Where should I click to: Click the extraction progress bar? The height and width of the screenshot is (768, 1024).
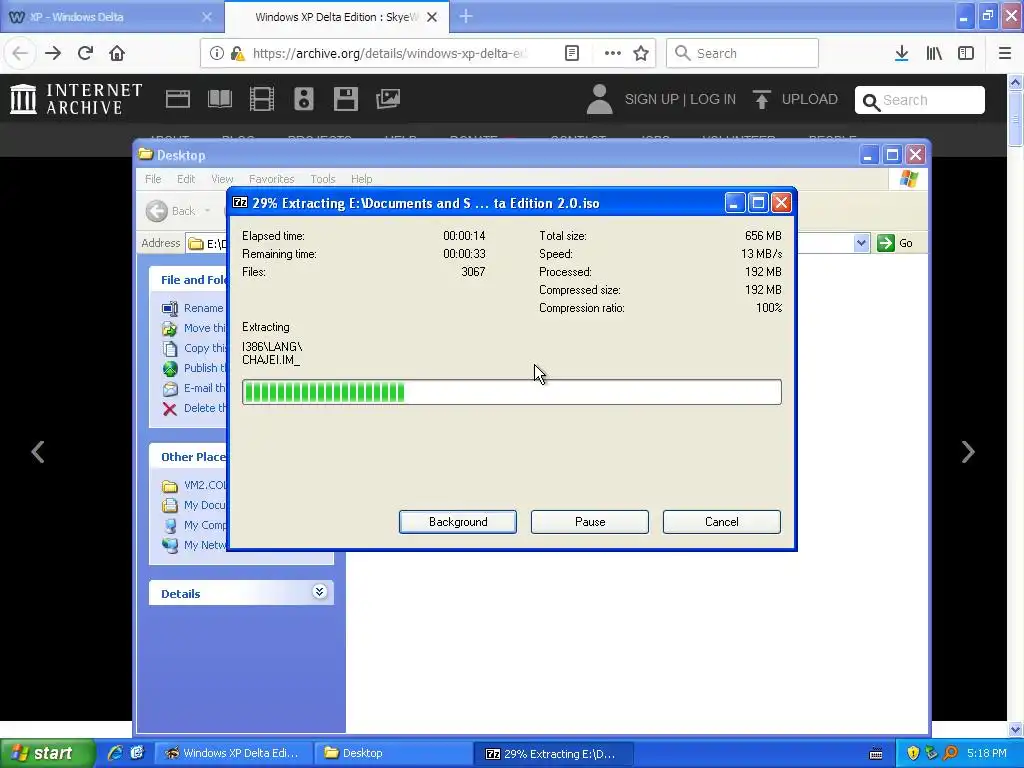511,392
